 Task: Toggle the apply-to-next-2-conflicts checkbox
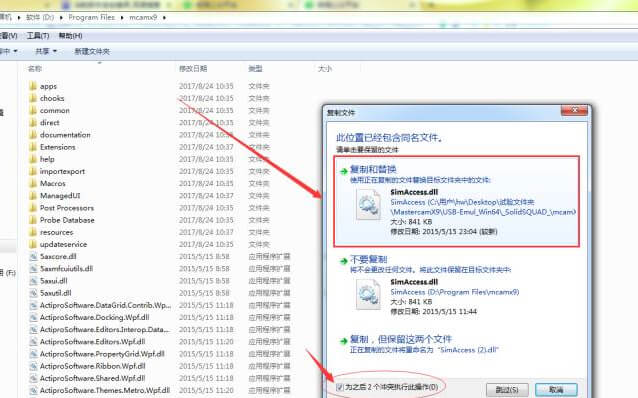[x=340, y=387]
